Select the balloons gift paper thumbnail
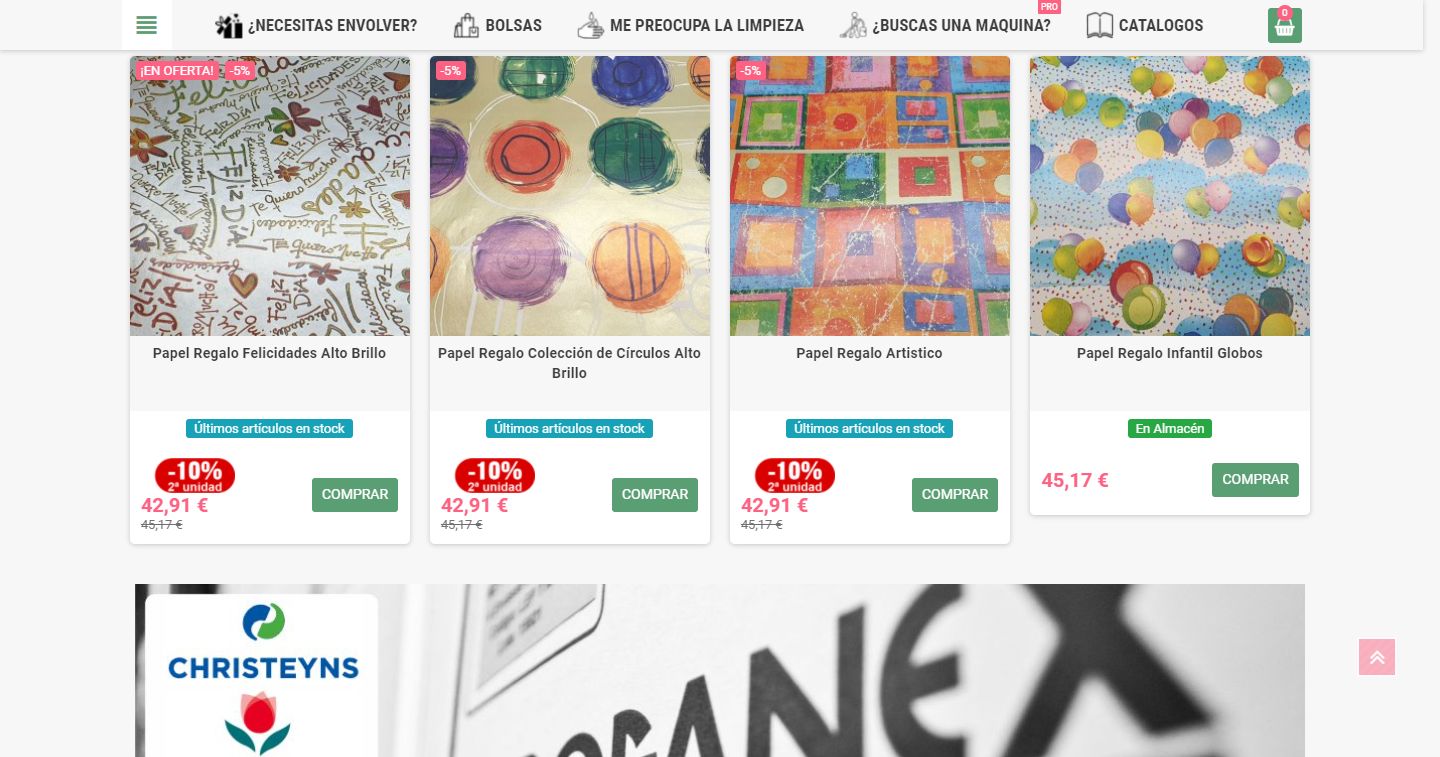Viewport: 1440px width, 757px height. click(x=1170, y=196)
